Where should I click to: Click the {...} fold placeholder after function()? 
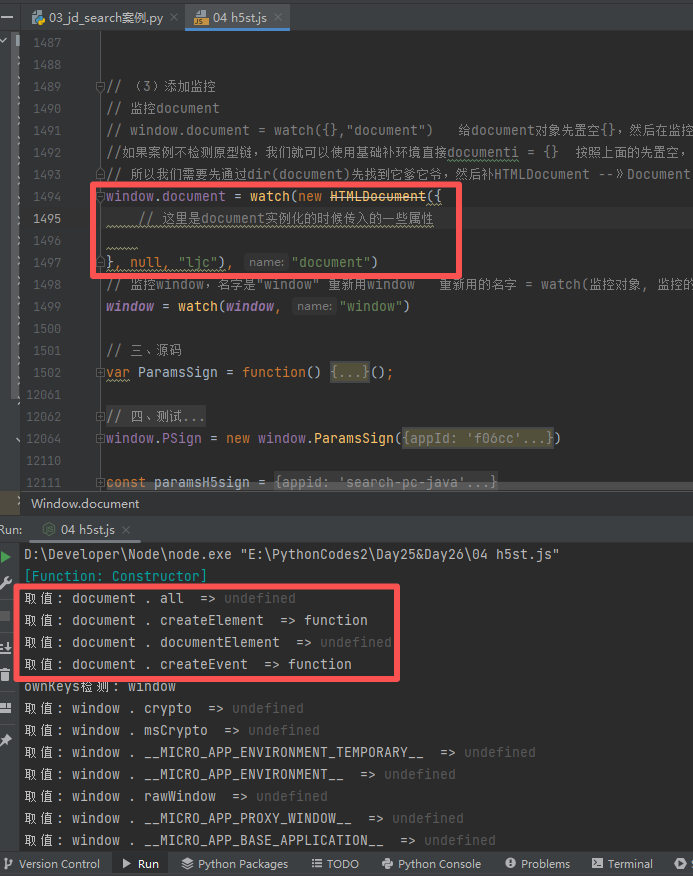point(350,372)
